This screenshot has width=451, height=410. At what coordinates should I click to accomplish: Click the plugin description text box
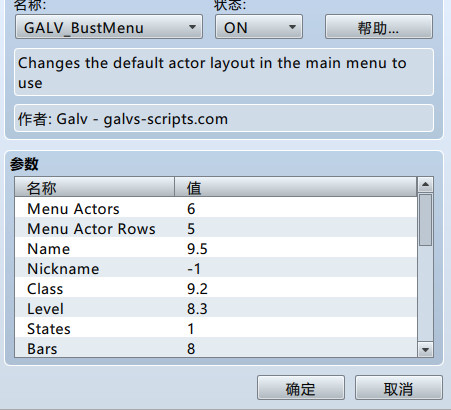click(224, 72)
